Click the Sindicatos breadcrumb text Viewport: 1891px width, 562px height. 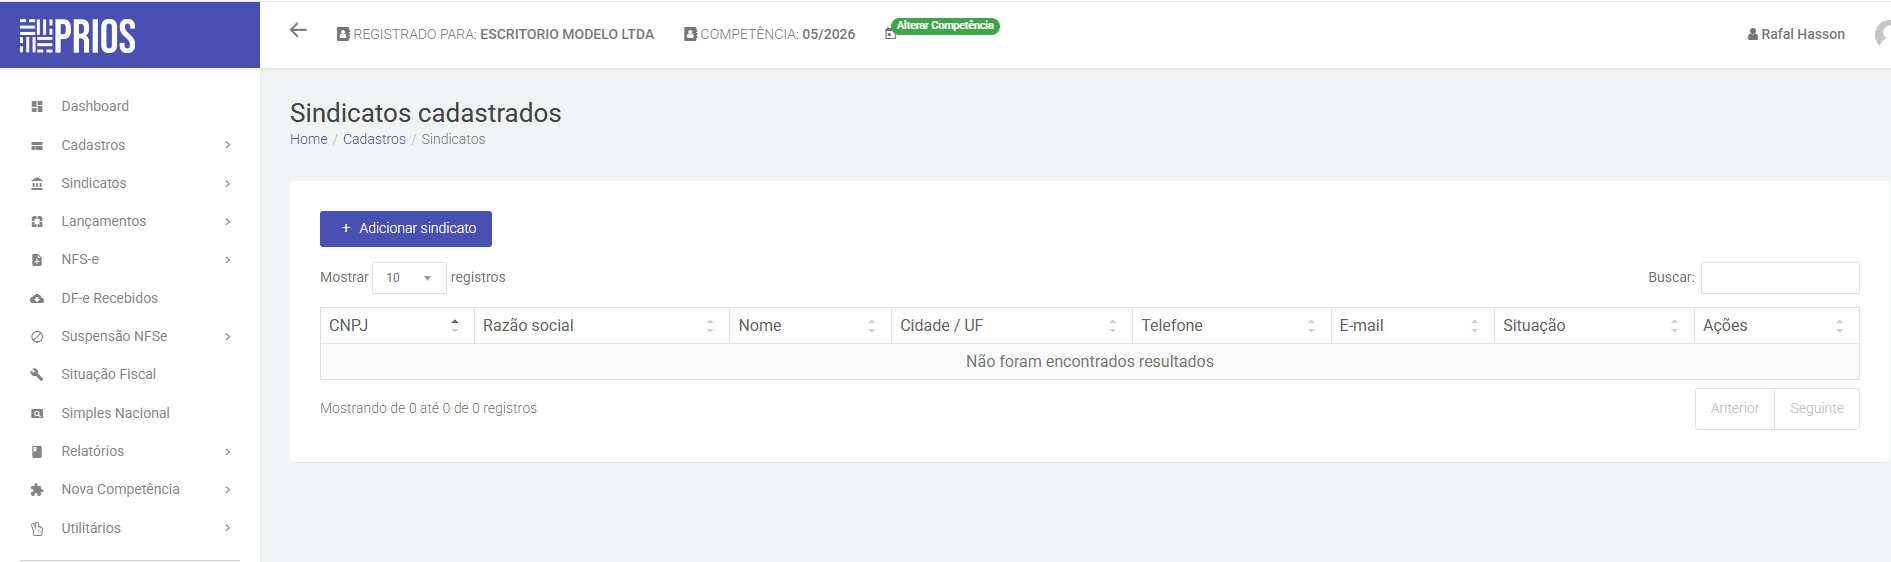tap(453, 139)
